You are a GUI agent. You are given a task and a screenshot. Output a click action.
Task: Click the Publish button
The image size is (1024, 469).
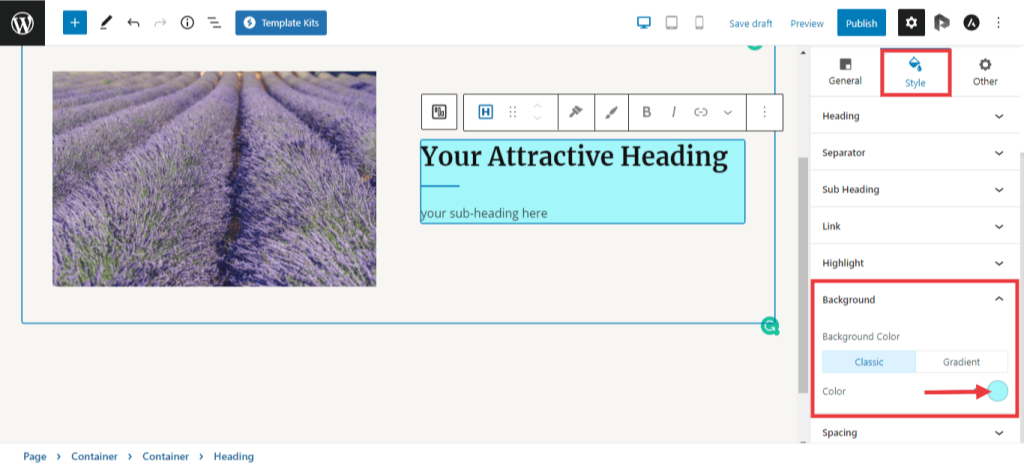point(861,23)
